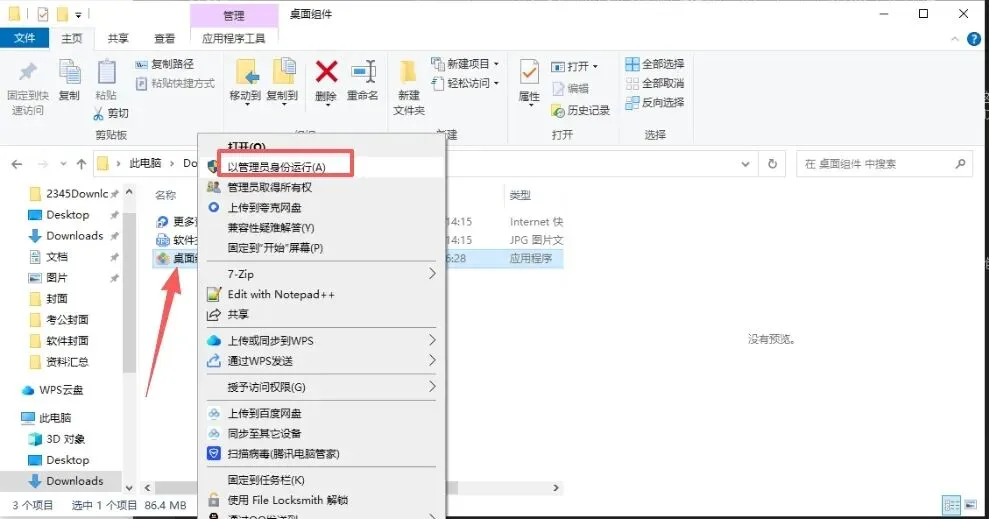Select 固定到"开始"屏幕(P)
The image size is (989, 519).
(322, 248)
